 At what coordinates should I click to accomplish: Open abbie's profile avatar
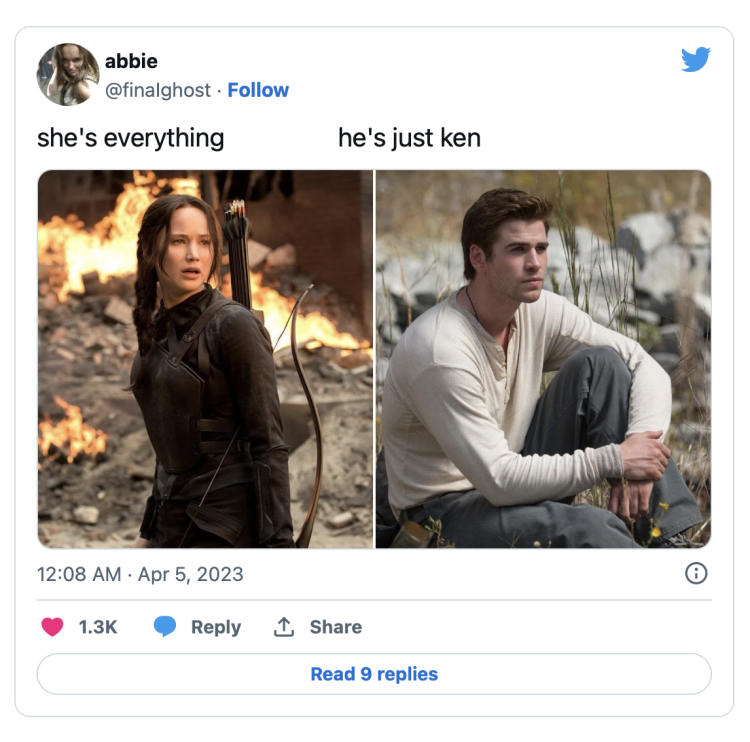(68, 74)
